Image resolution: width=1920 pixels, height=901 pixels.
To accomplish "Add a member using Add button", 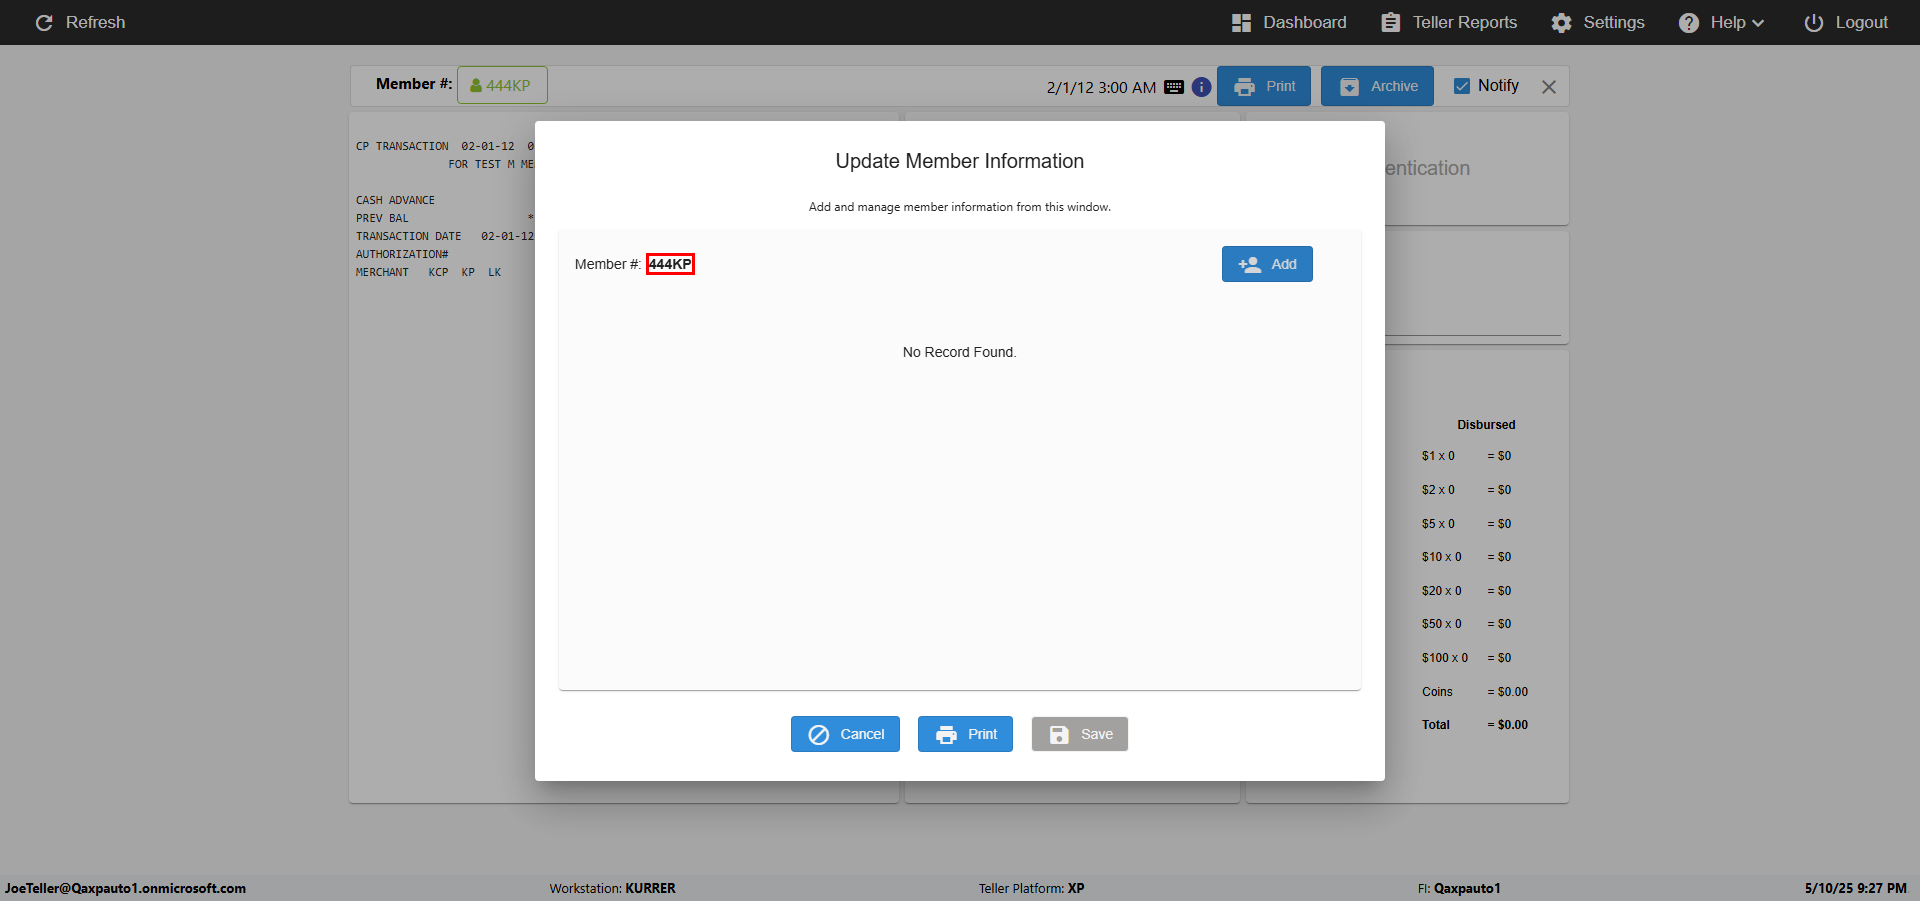I will pos(1267,264).
